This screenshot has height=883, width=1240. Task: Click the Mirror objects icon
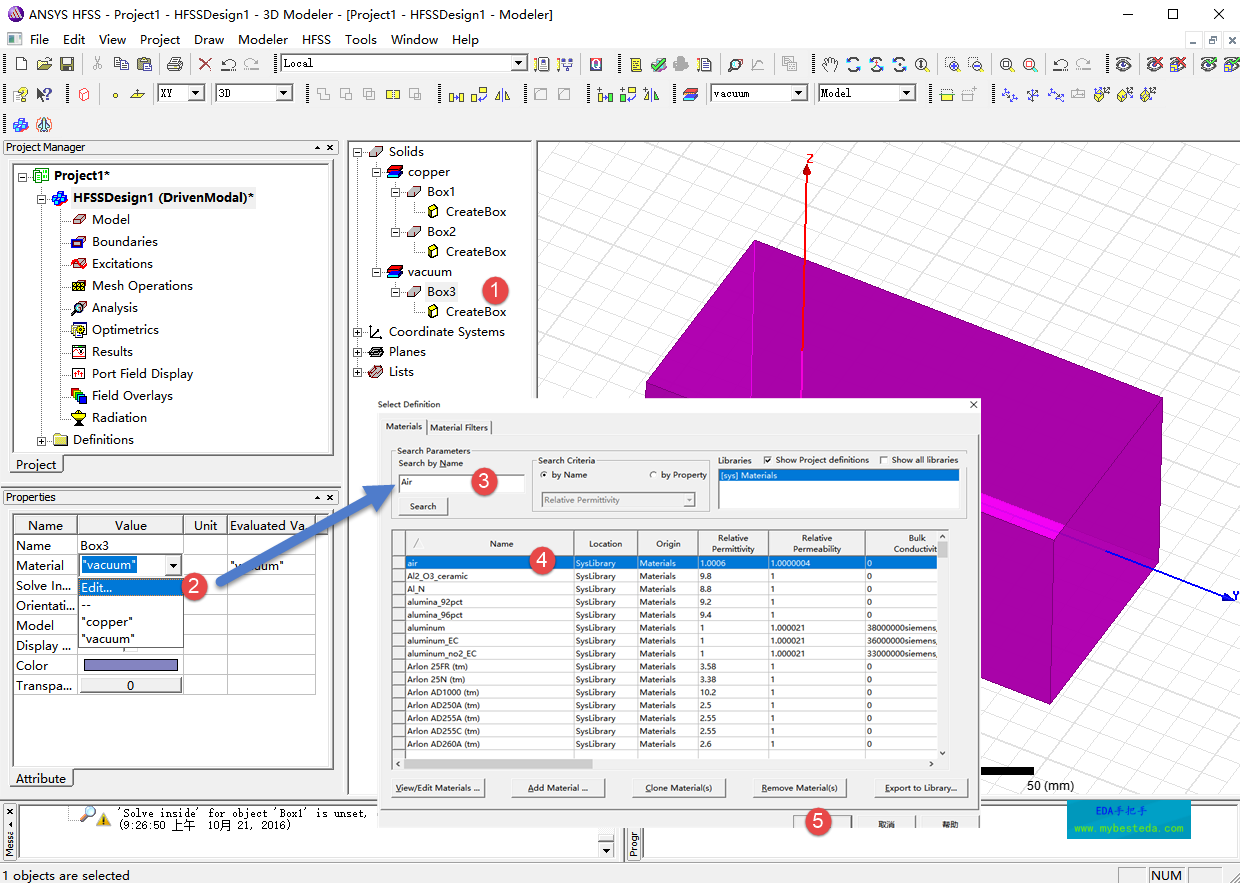click(x=503, y=94)
